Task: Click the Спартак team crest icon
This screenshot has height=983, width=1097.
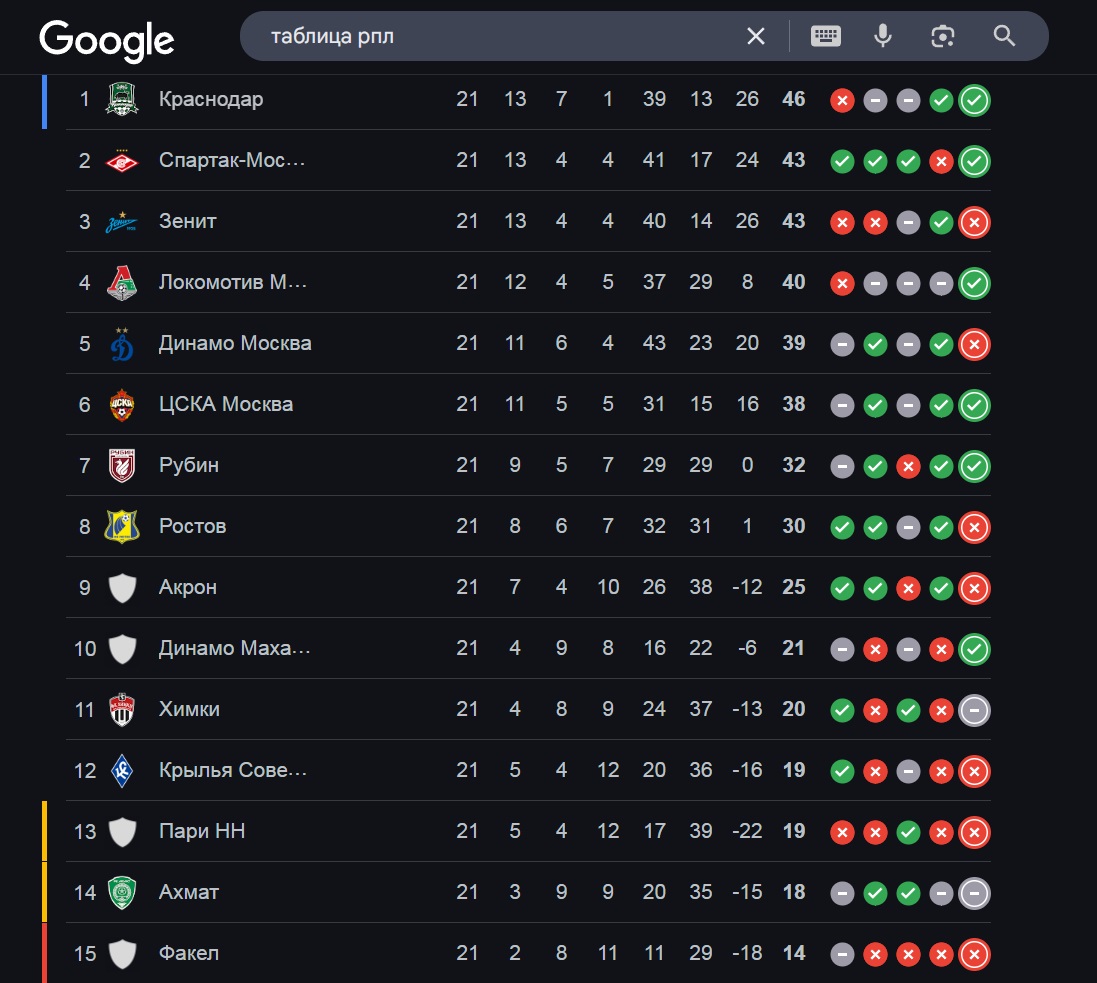Action: pos(122,161)
